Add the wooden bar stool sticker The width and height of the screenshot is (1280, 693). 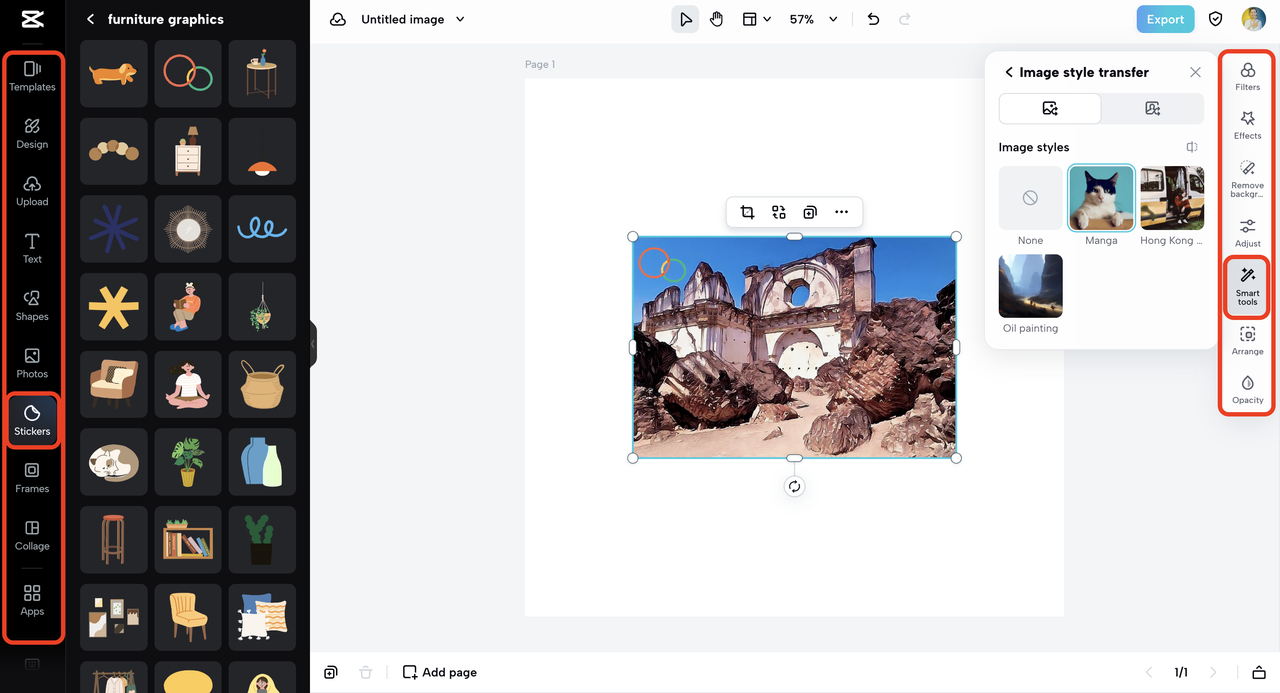click(x=113, y=540)
